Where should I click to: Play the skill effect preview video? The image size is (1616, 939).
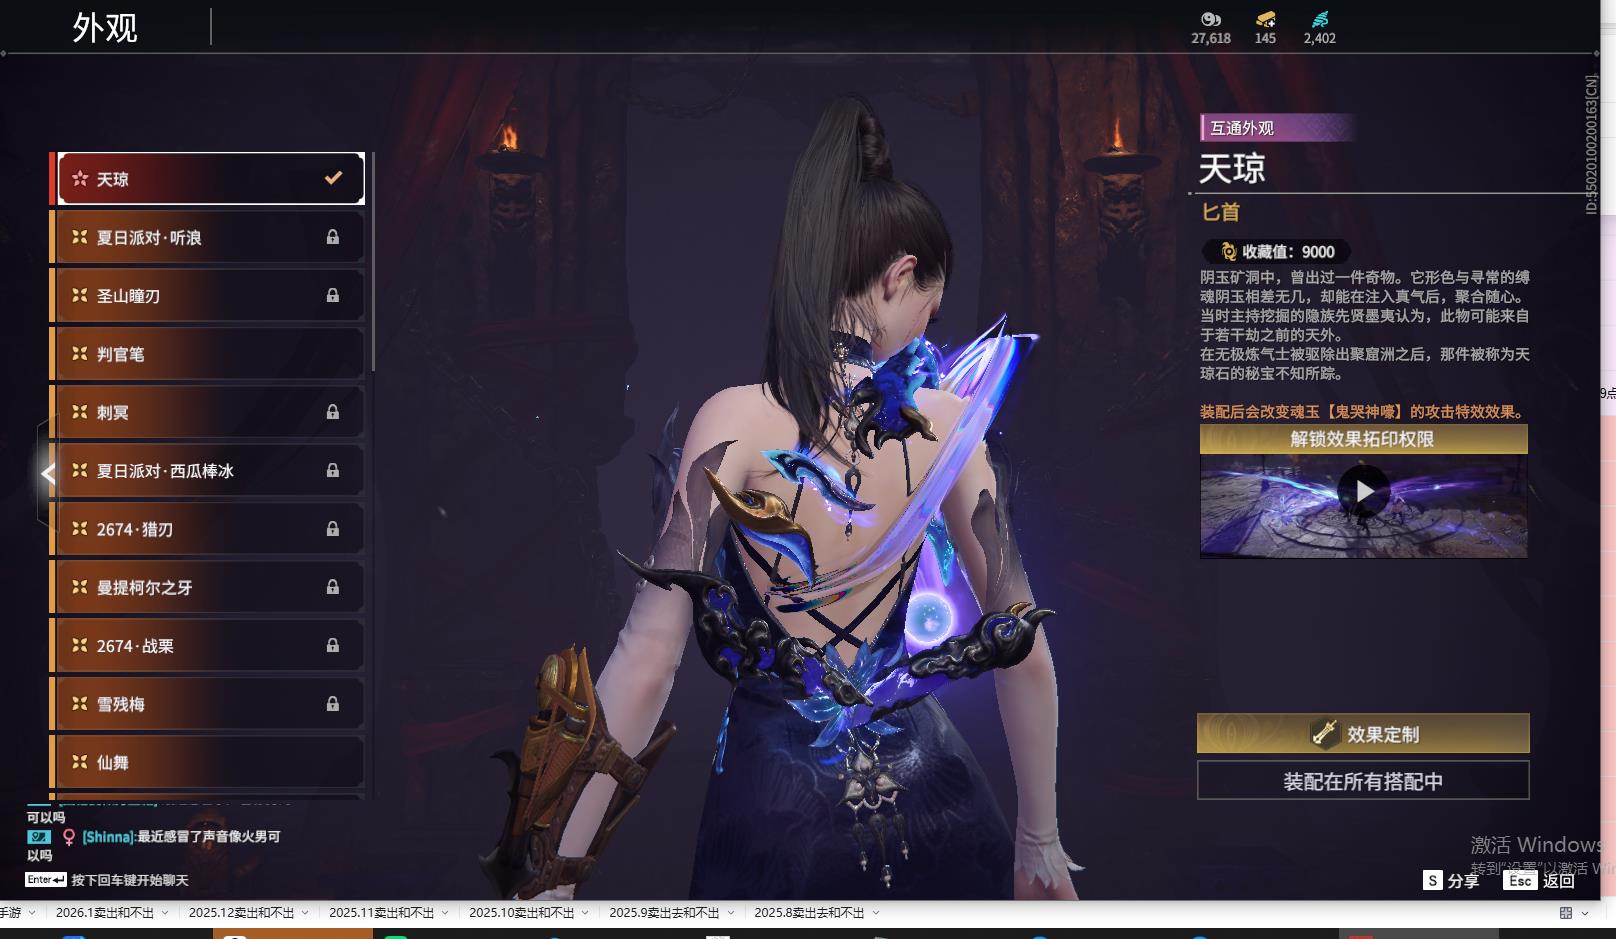[x=1364, y=492]
